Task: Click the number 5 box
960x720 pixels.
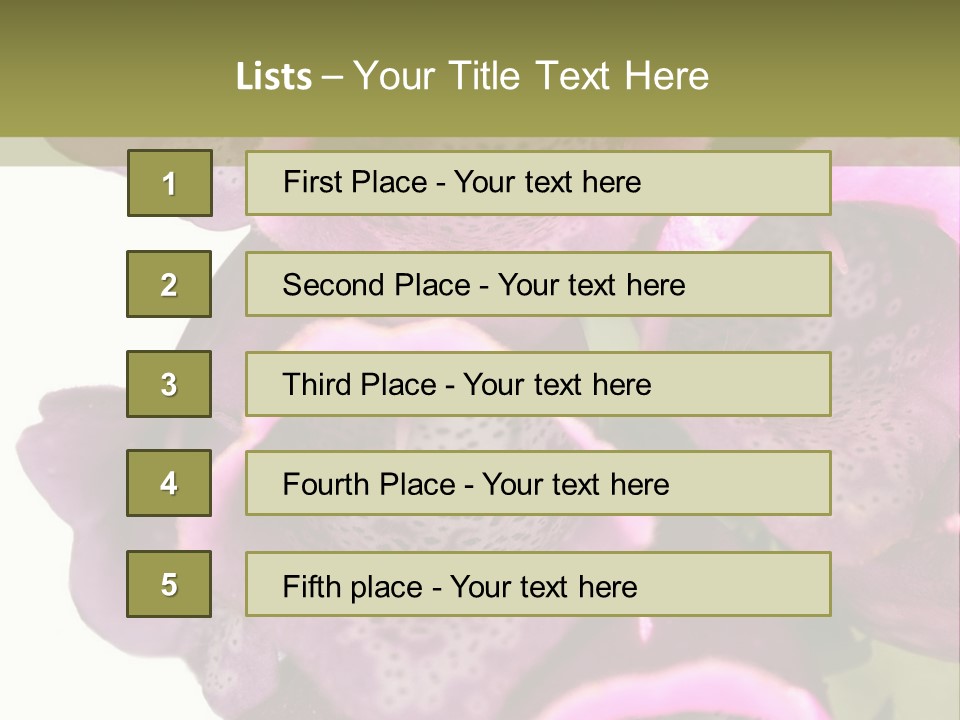Action: tap(169, 584)
